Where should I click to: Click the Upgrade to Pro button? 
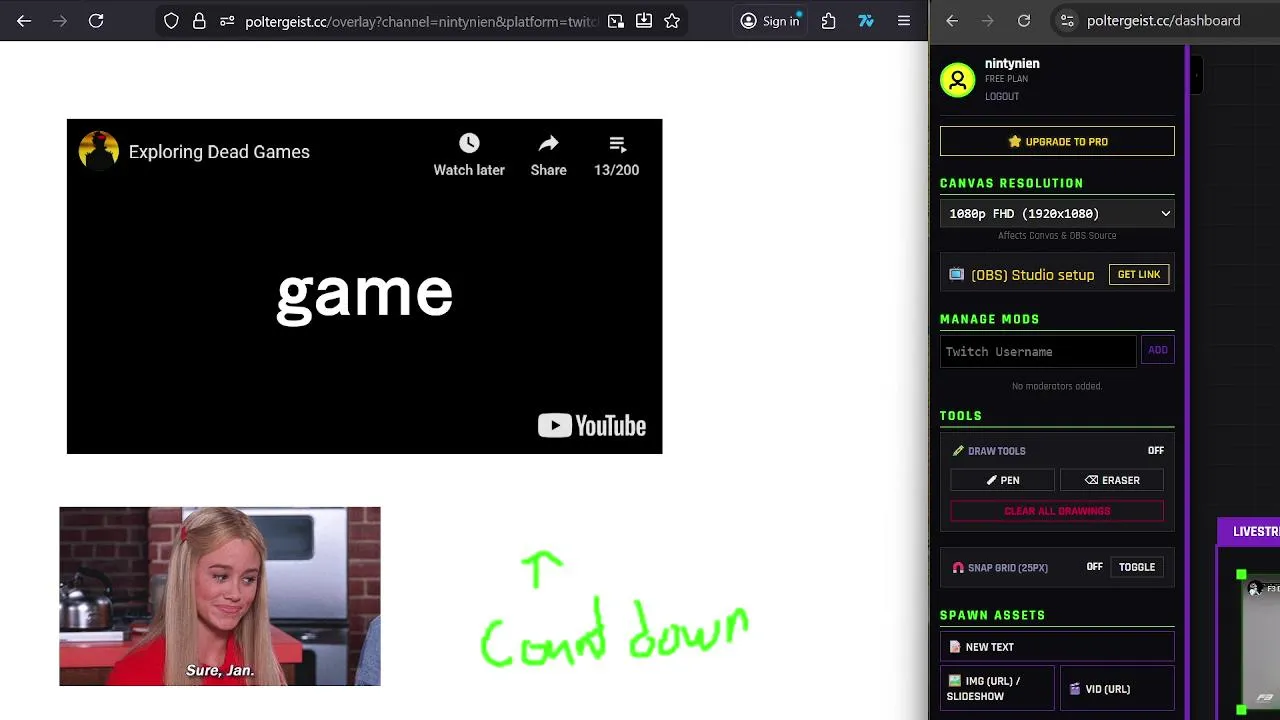click(x=1057, y=141)
